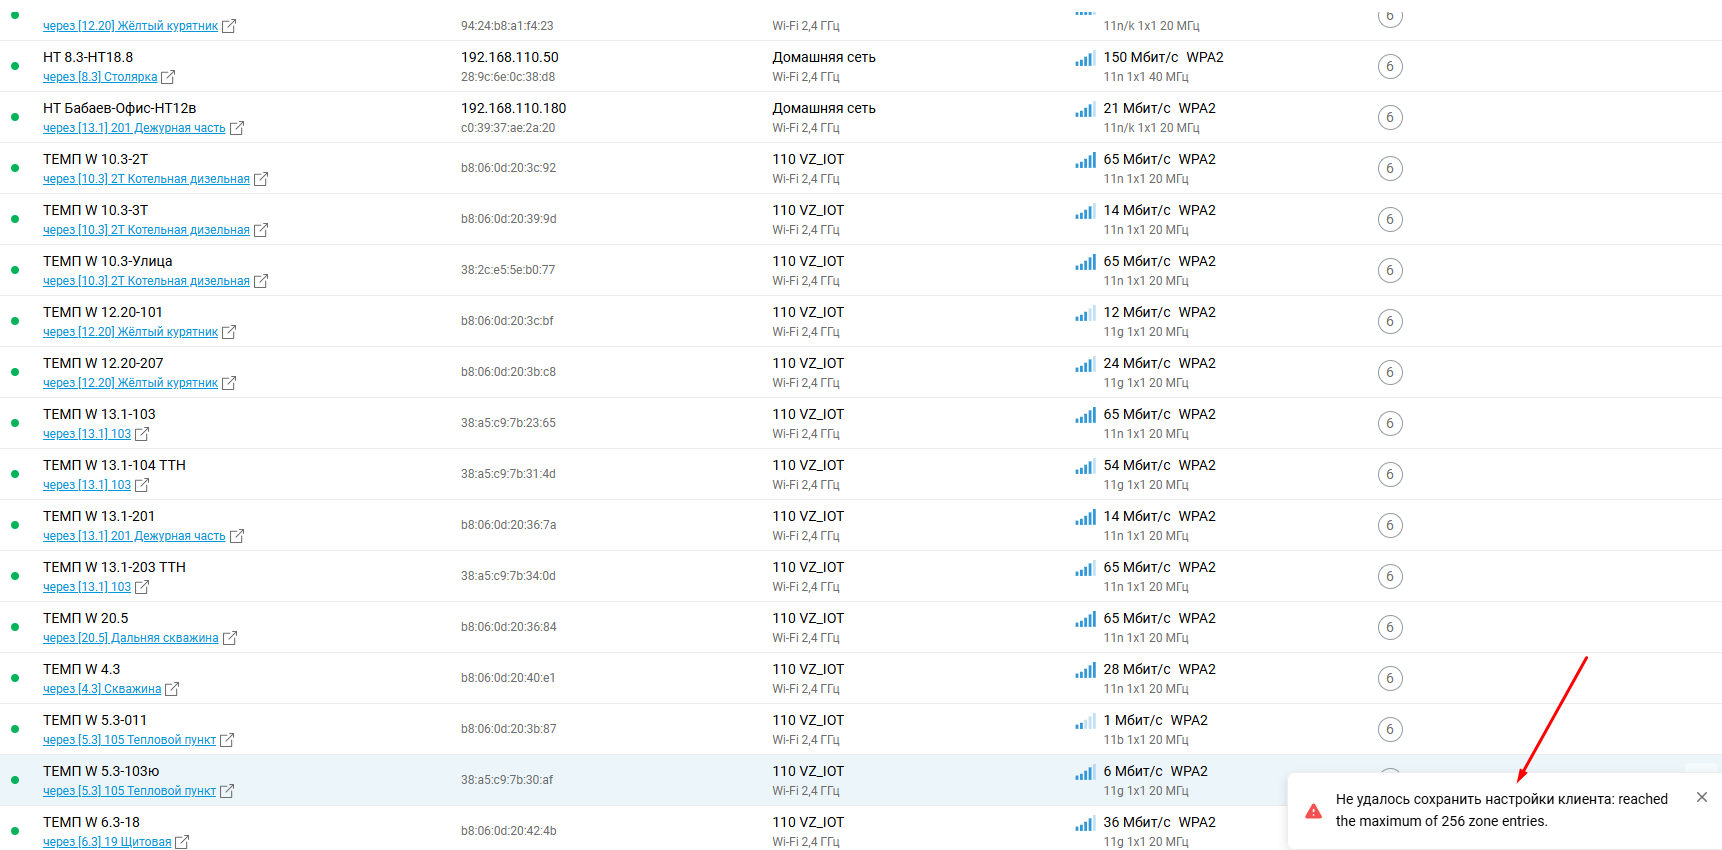Open external link icon next to Дальняя скважина
The image size is (1722, 850).
[230, 638]
